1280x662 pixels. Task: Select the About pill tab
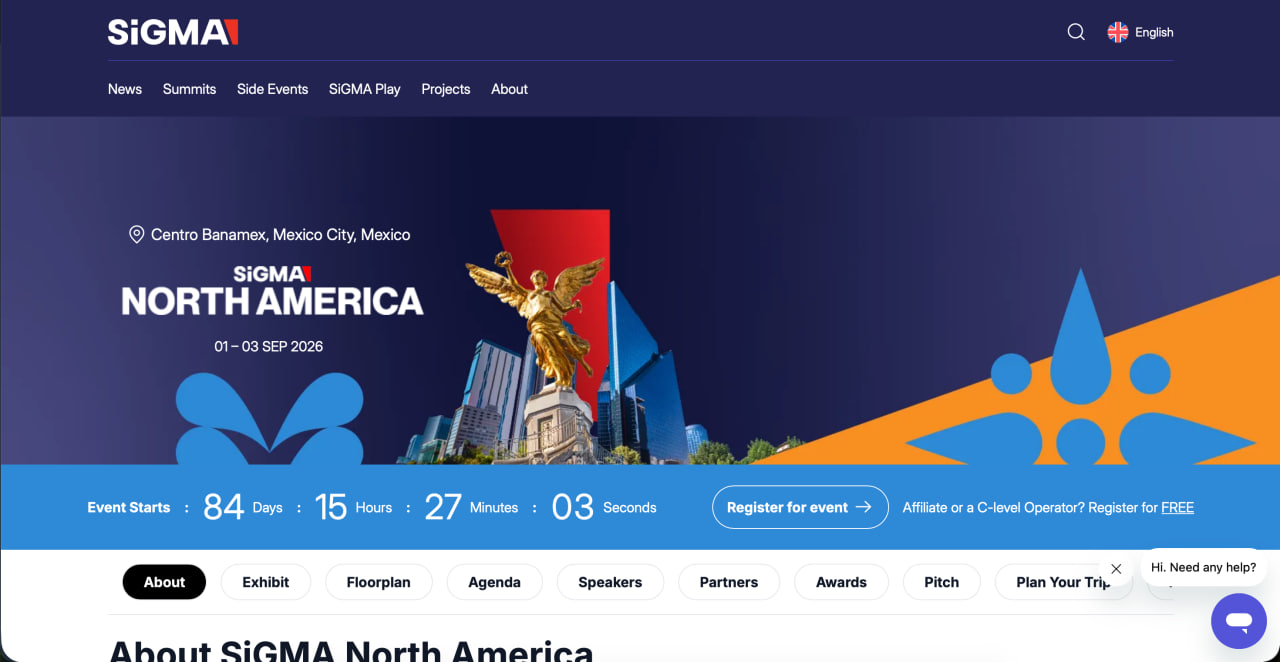click(x=164, y=582)
